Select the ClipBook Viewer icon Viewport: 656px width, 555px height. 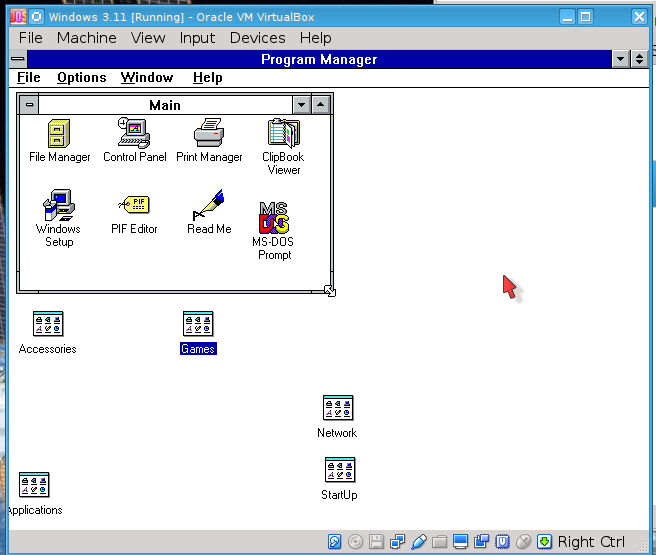pos(283,133)
